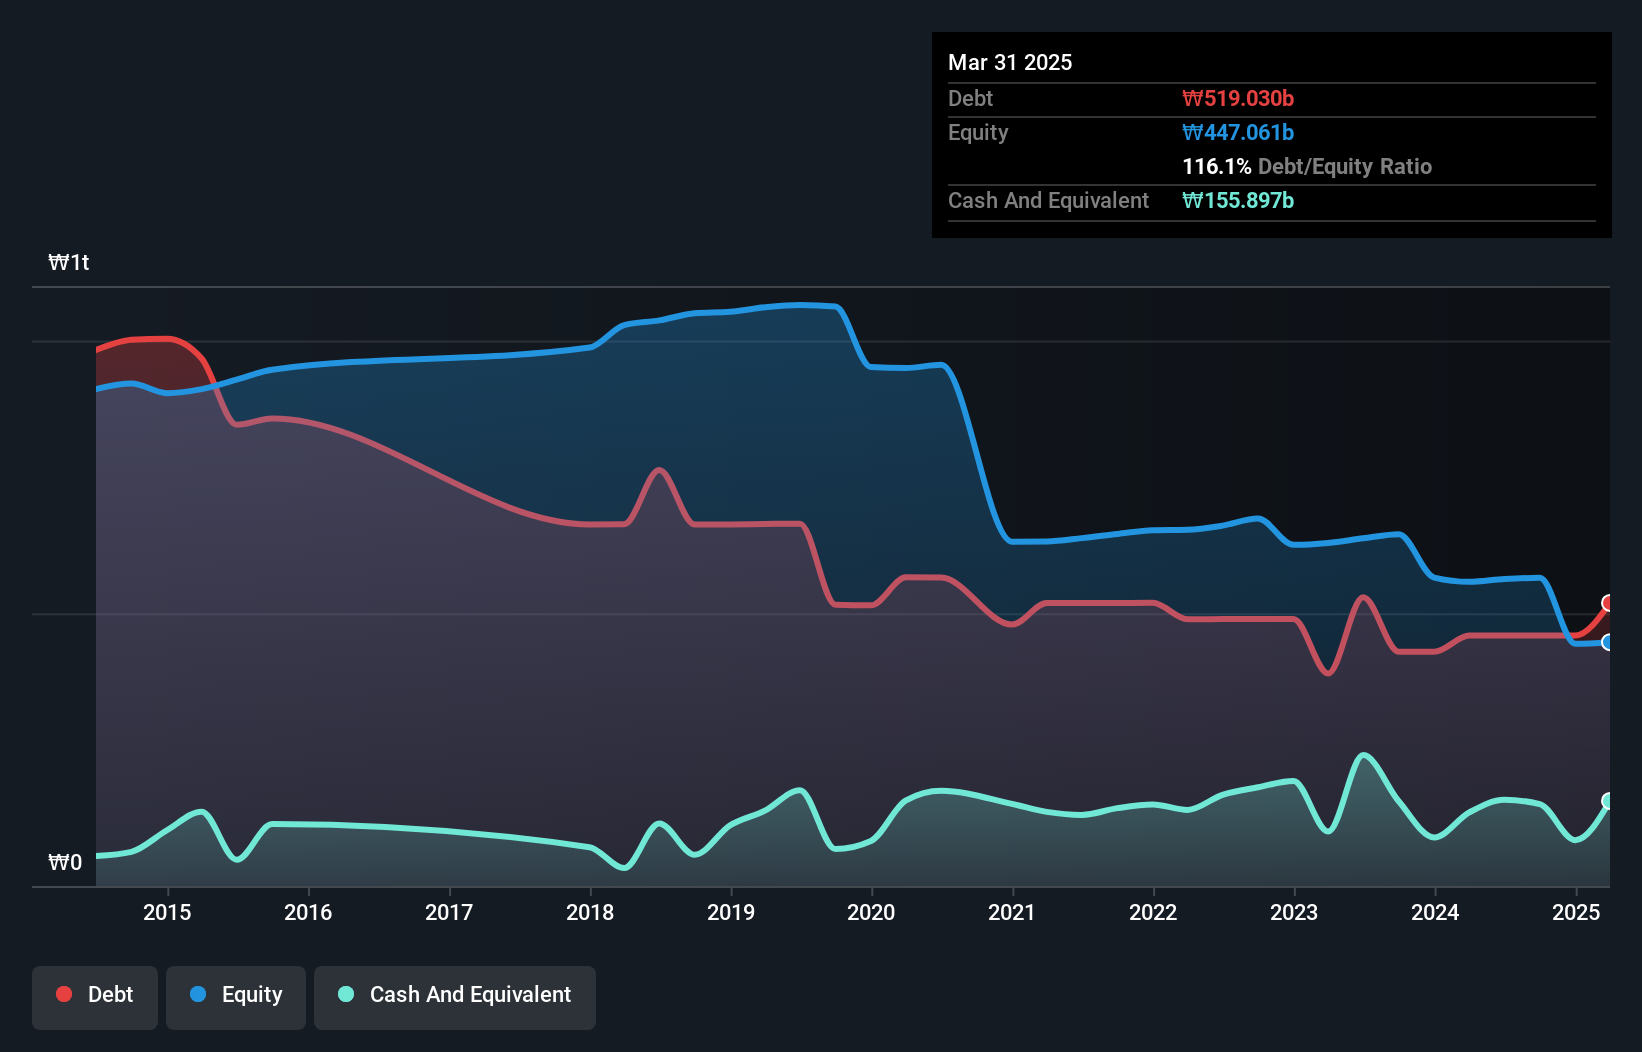Click the red Debt legend dot
Viewport: 1642px width, 1052px height.
click(x=63, y=994)
